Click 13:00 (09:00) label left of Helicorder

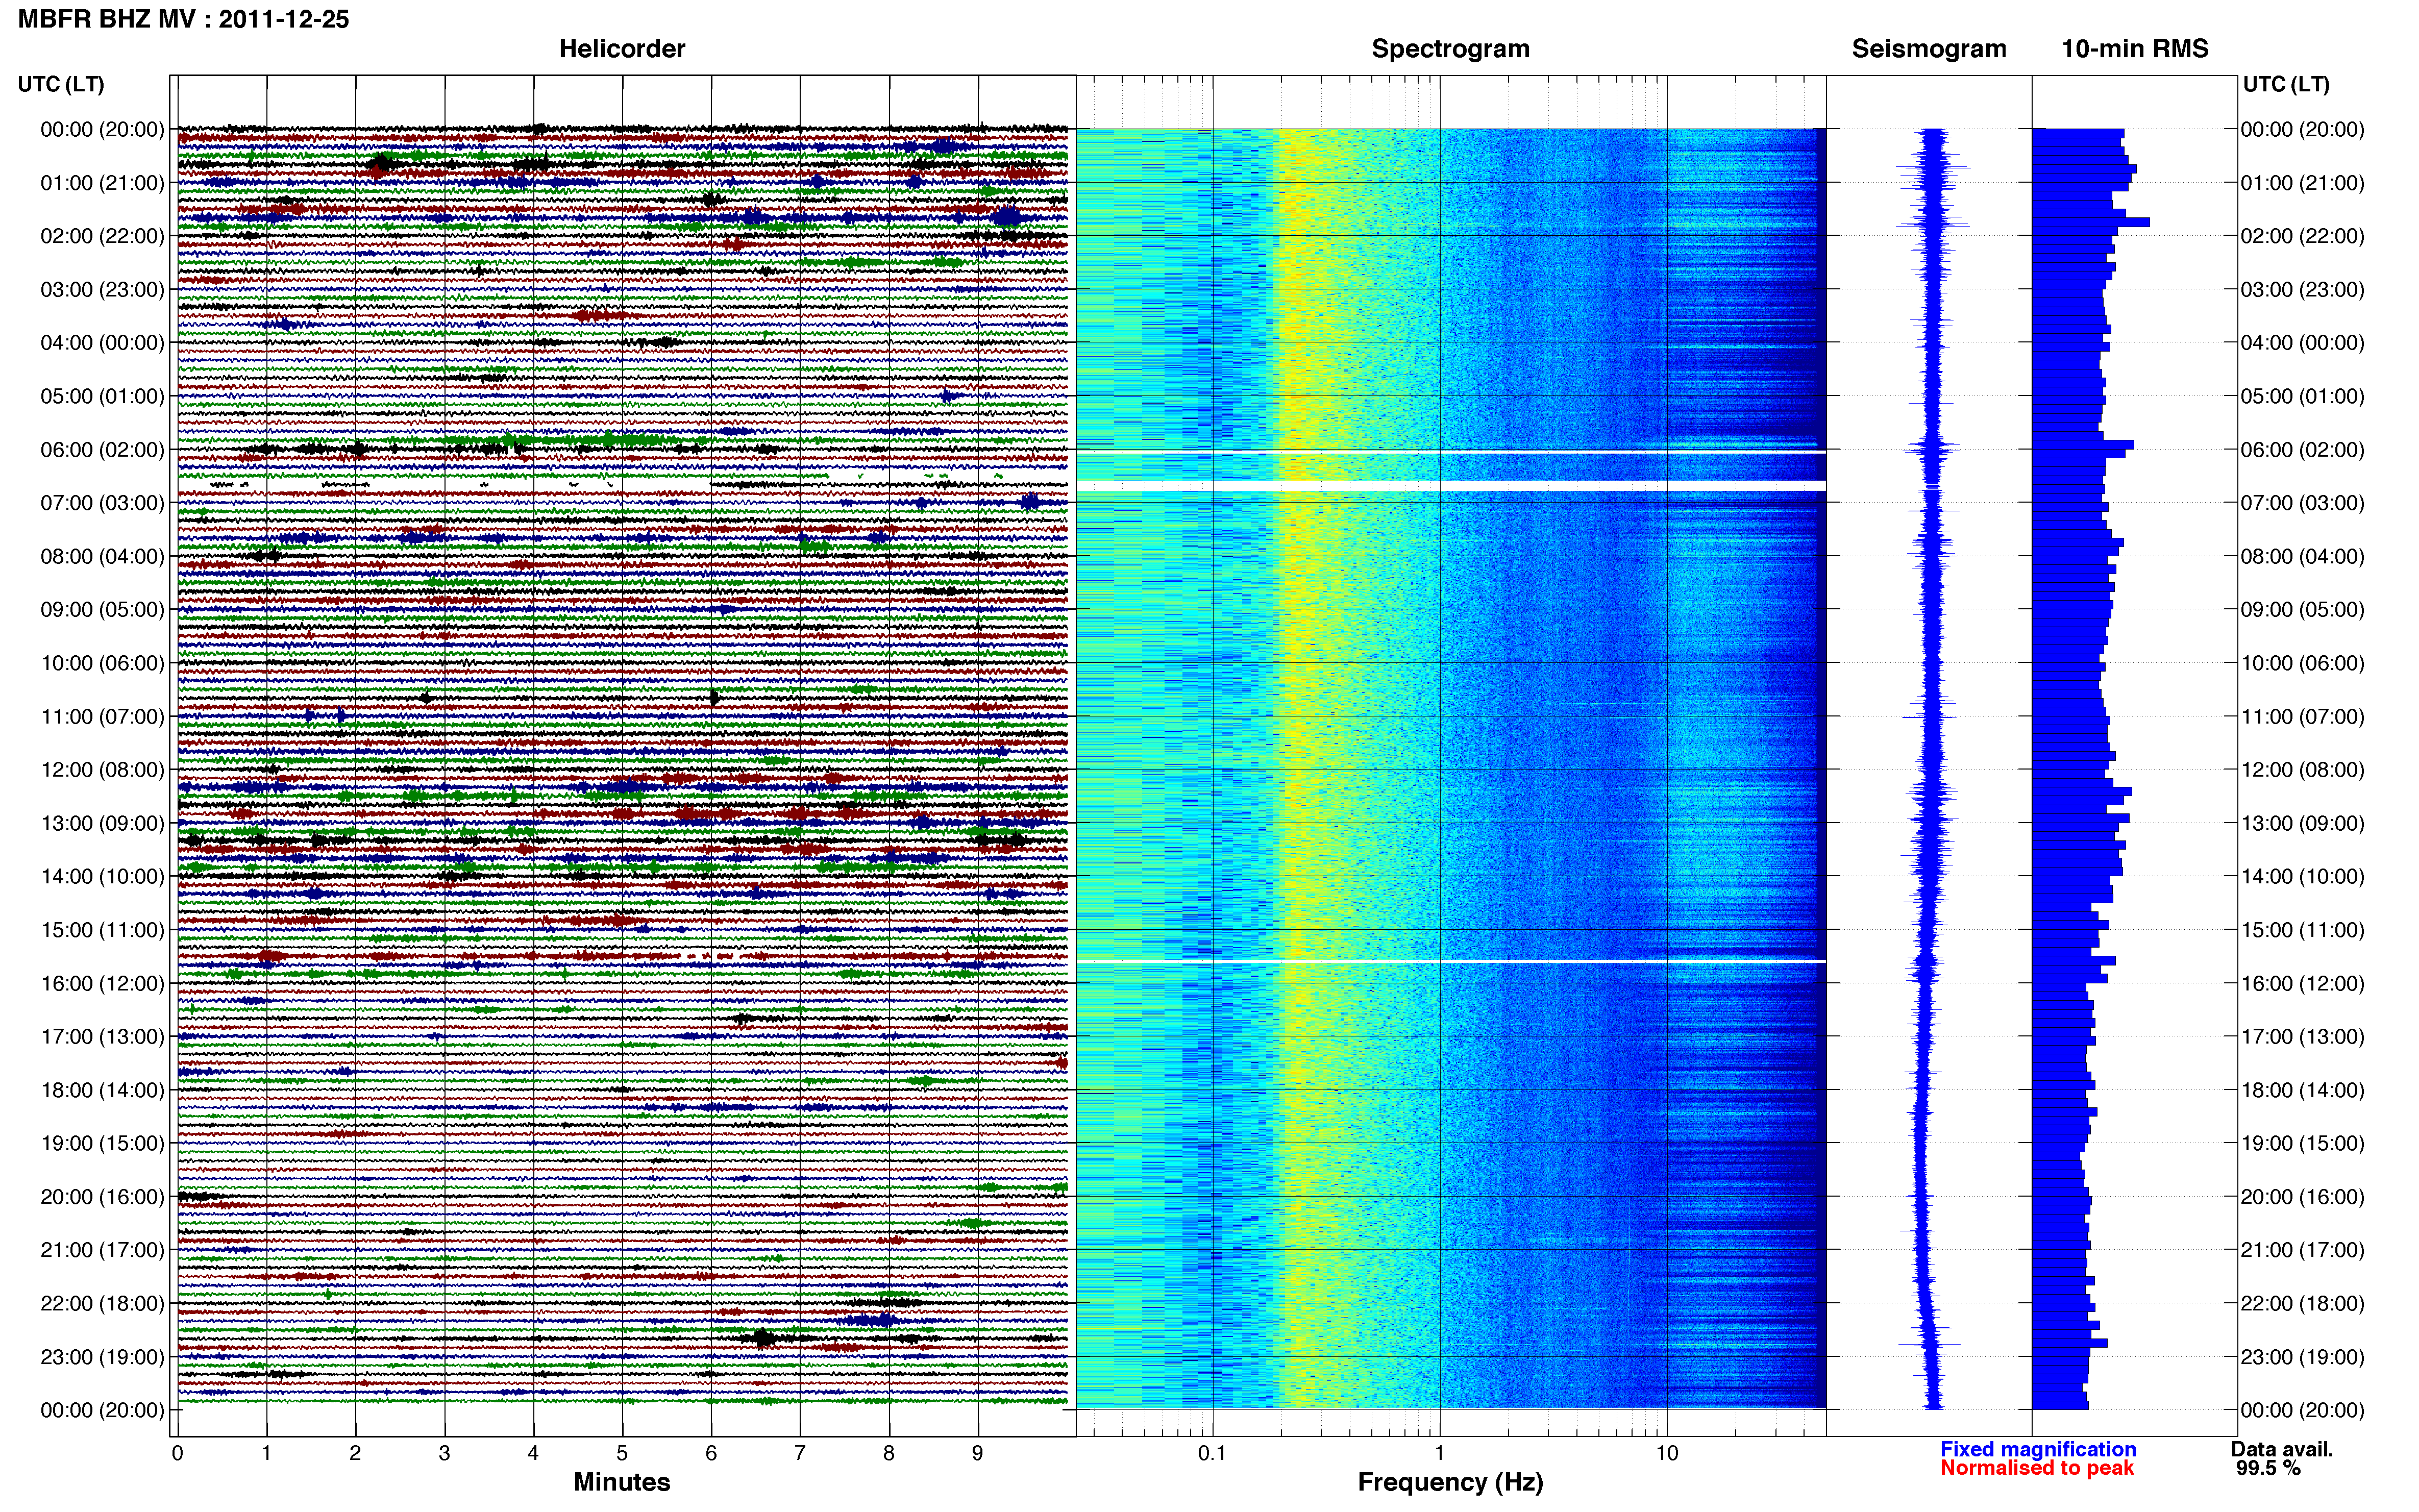coord(102,823)
